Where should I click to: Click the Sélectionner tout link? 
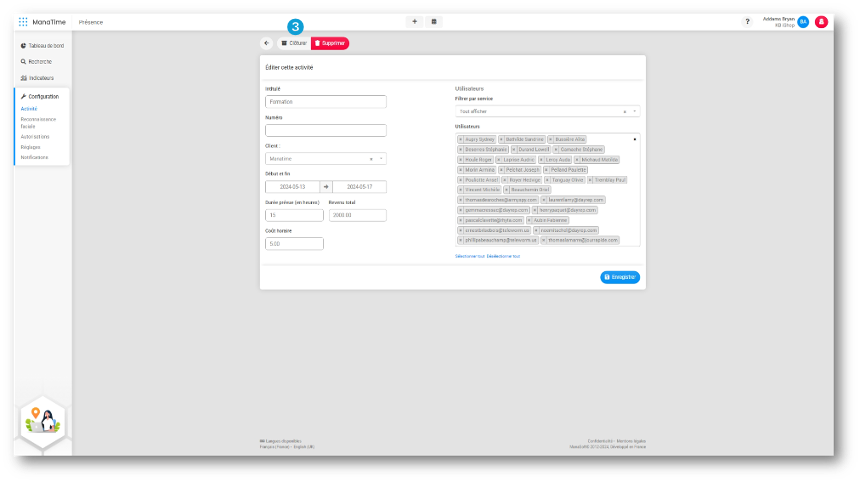coord(470,256)
